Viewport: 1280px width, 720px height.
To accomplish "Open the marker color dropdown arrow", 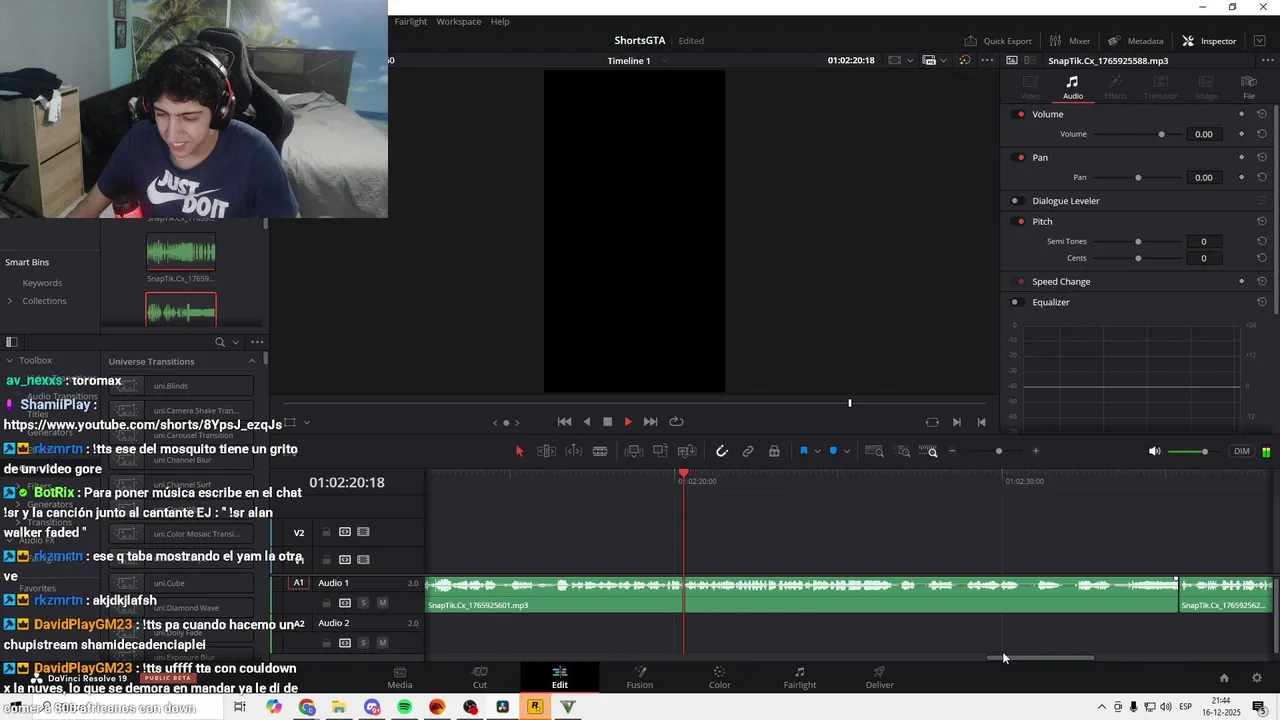I will pos(847,452).
